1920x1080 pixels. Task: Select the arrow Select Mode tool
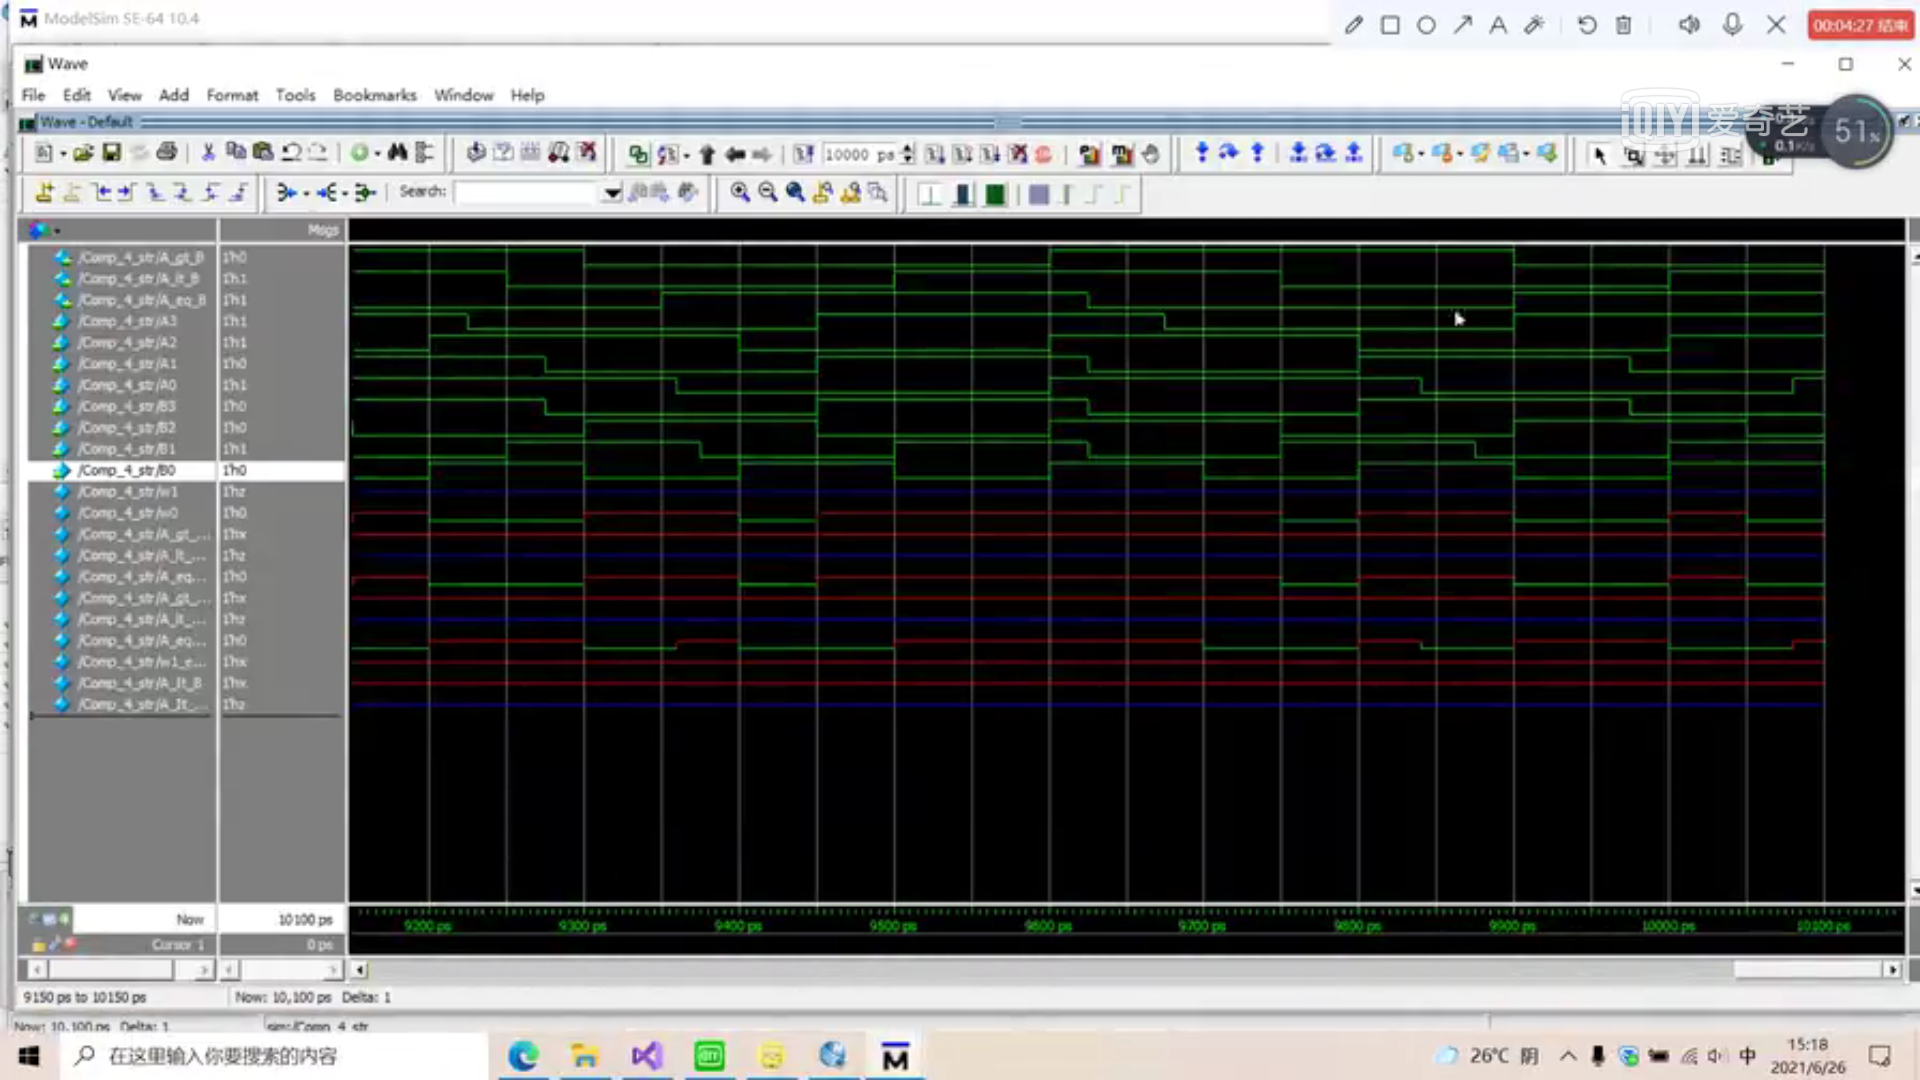pos(1599,155)
